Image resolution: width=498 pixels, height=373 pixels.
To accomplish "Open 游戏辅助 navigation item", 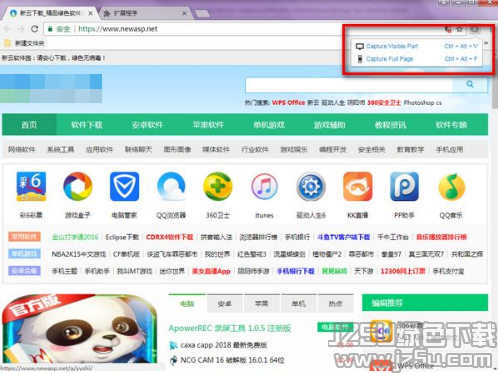I will click(330, 125).
